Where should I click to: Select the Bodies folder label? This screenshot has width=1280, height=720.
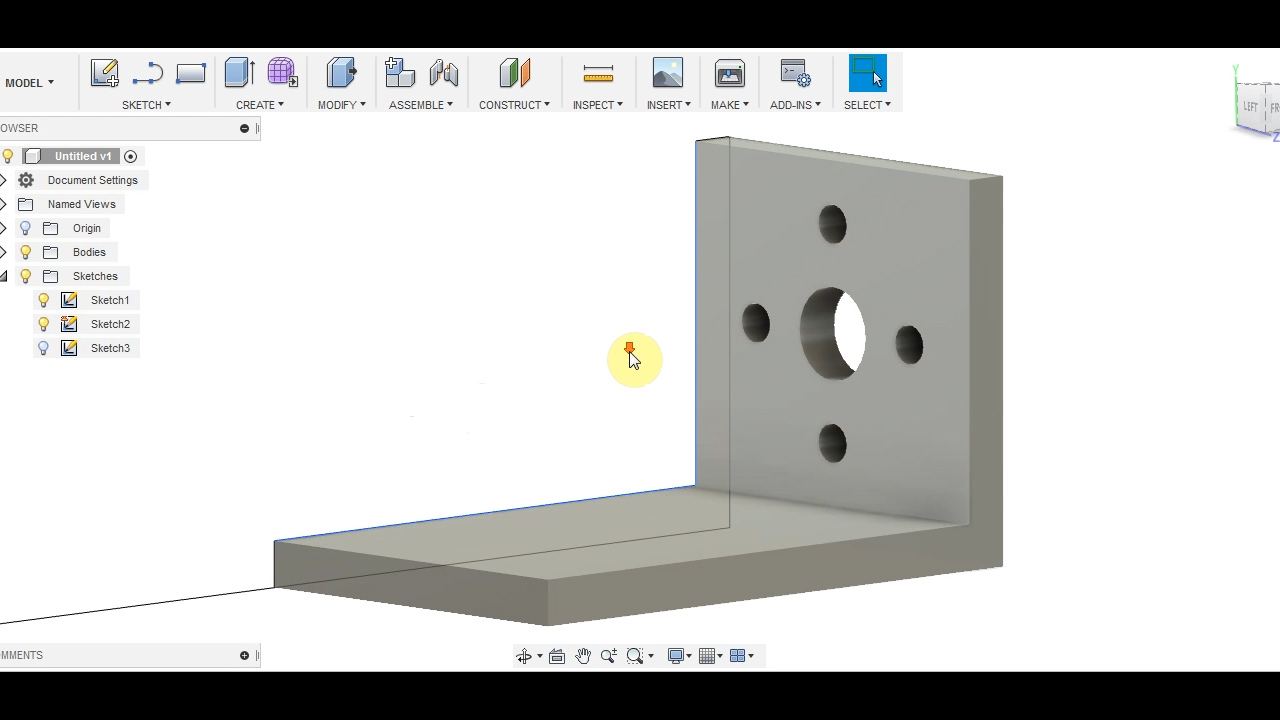click(x=89, y=252)
